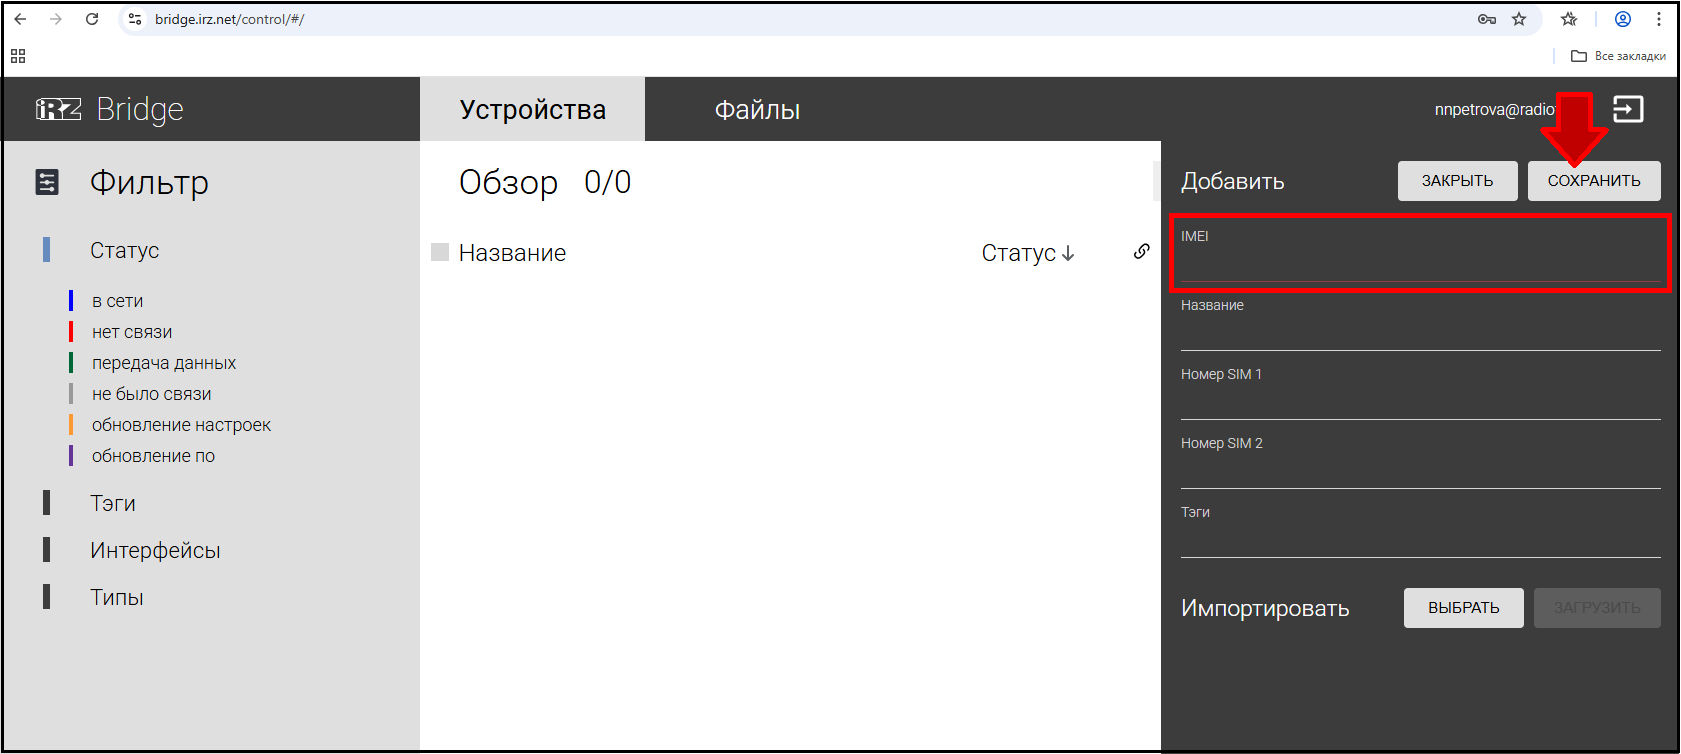Focus the IMEI input field
The height and width of the screenshot is (754, 1681).
[1419, 267]
